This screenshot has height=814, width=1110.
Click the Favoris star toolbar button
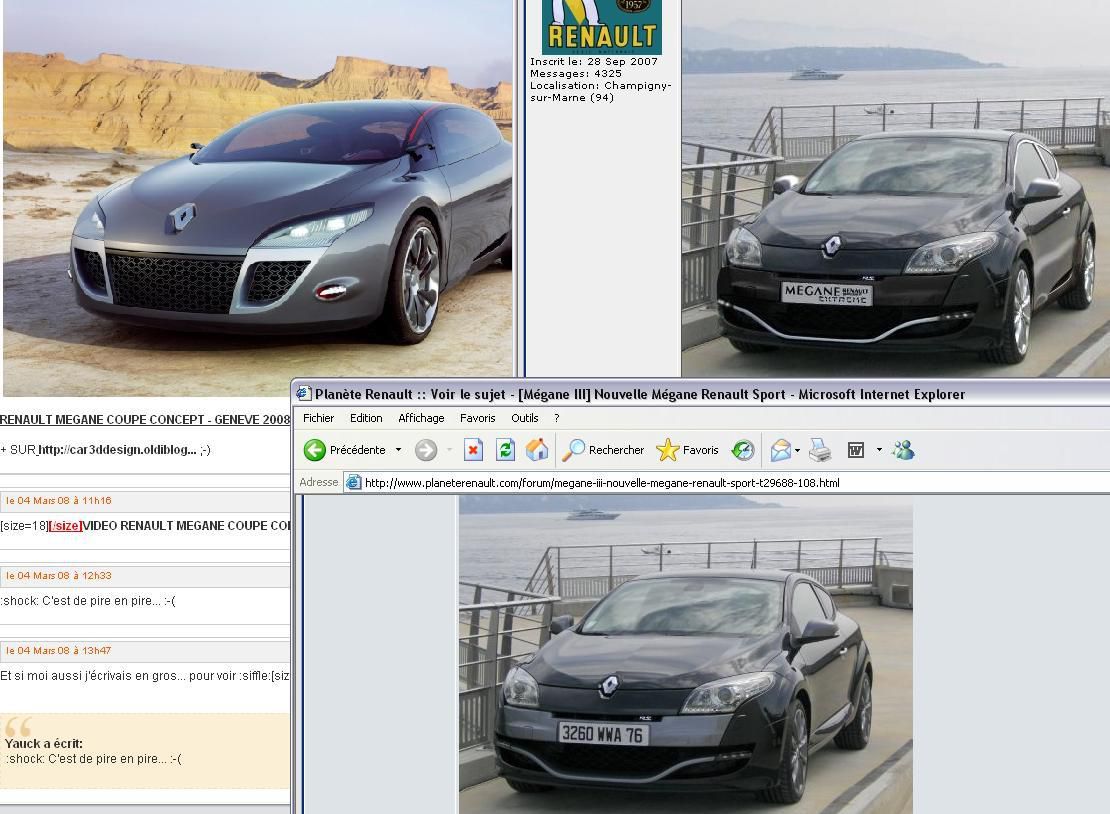point(688,450)
